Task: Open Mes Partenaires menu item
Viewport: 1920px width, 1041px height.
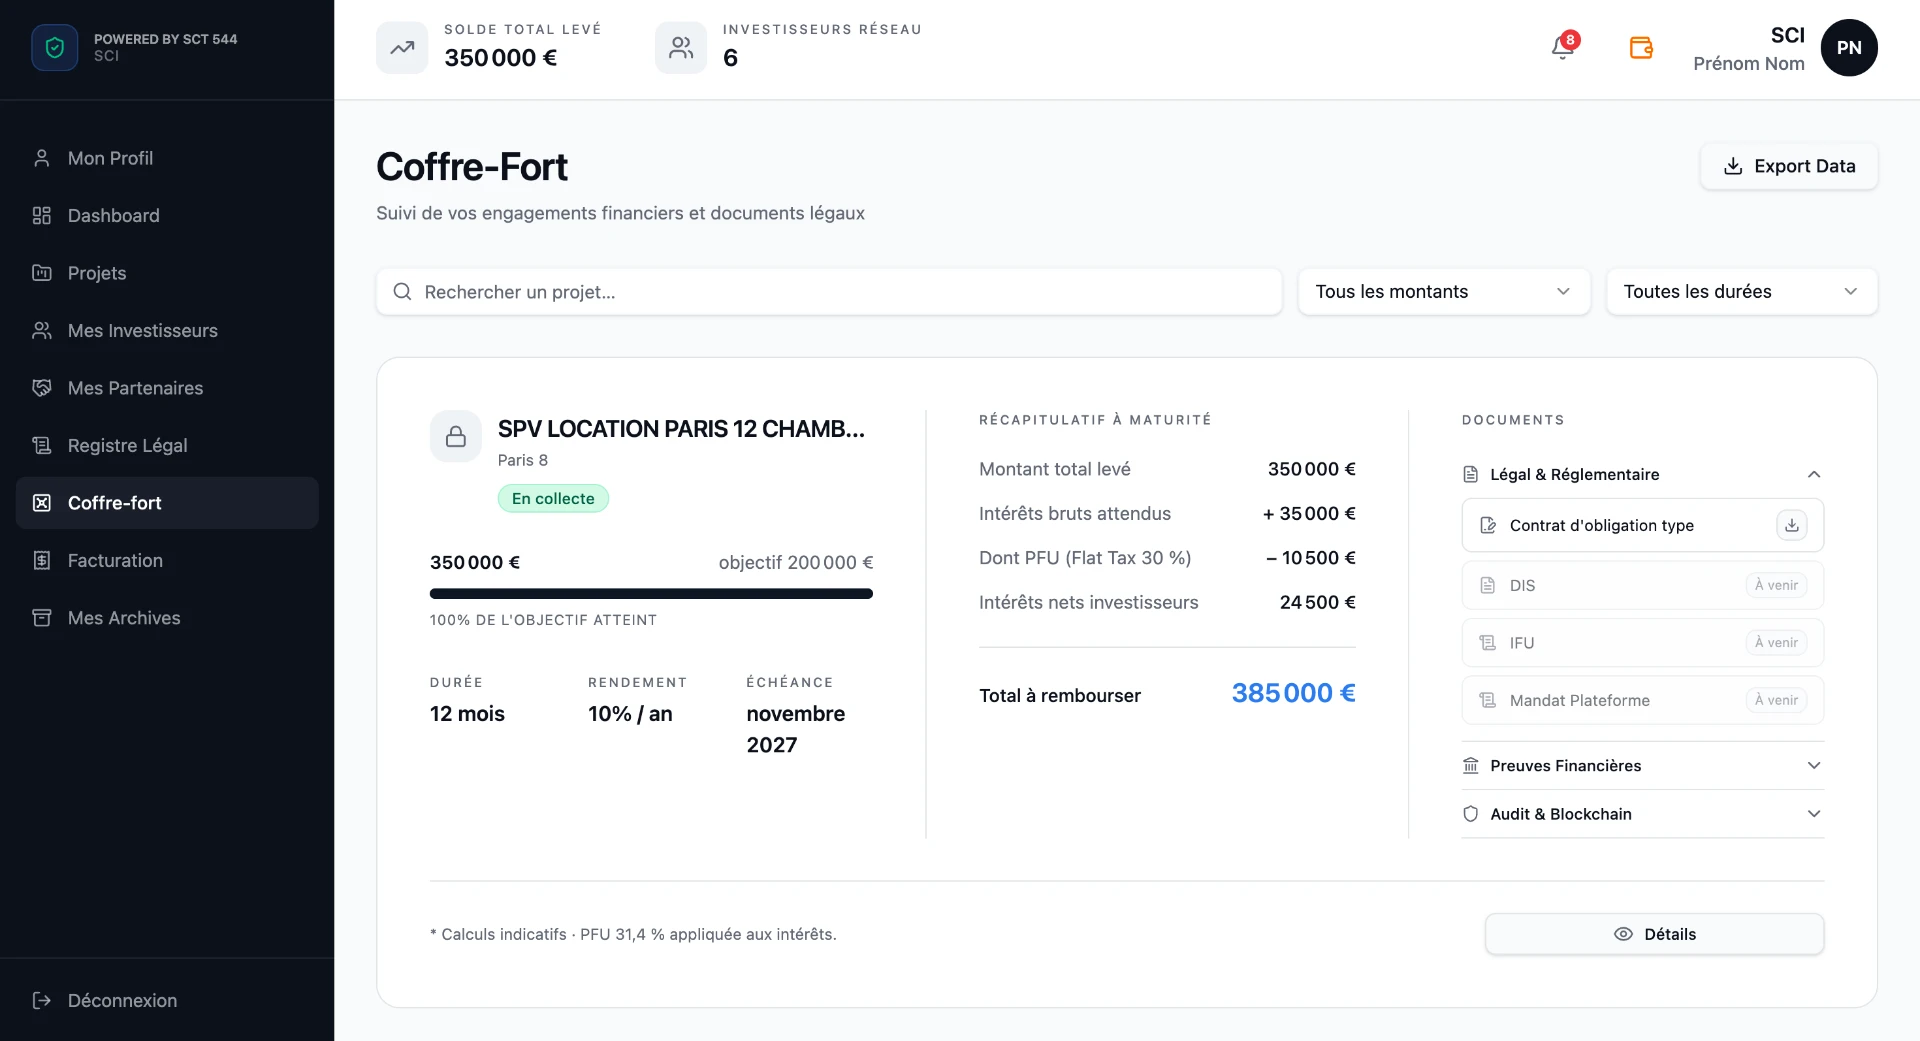Action: (x=167, y=388)
